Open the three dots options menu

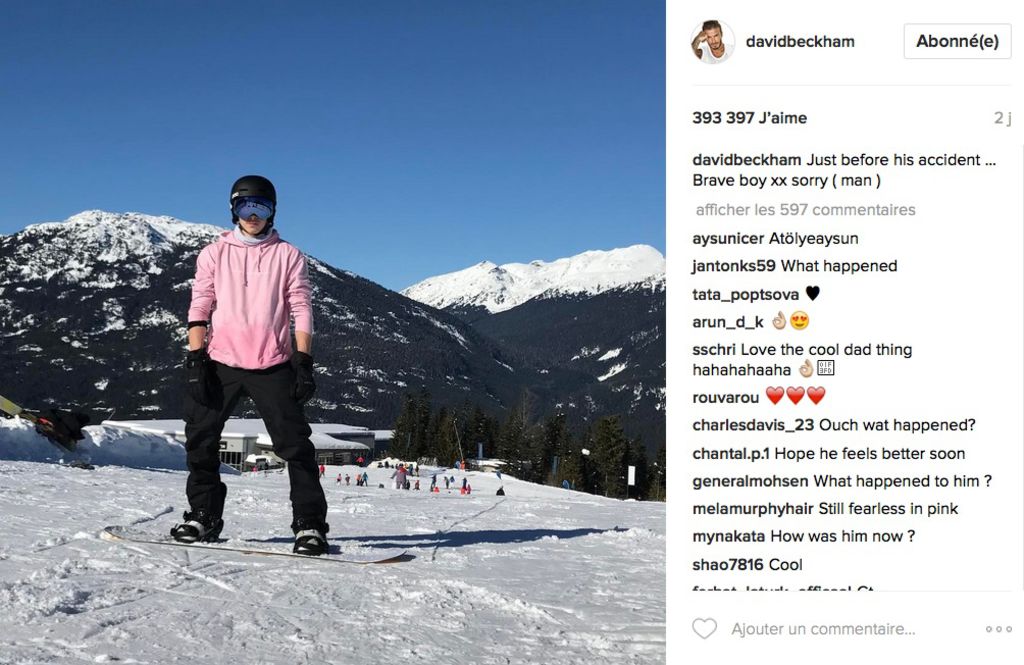pos(999,629)
